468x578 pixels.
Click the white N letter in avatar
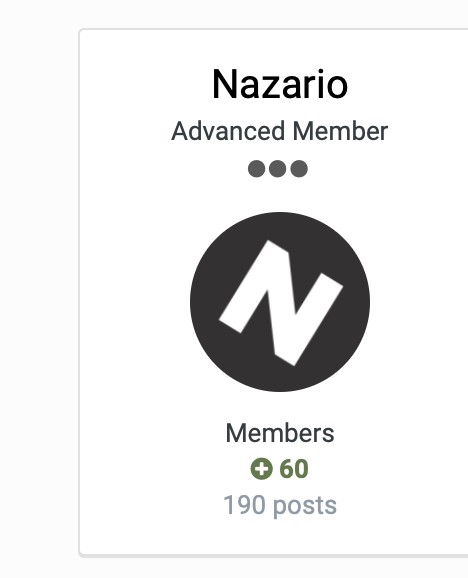tap(281, 303)
